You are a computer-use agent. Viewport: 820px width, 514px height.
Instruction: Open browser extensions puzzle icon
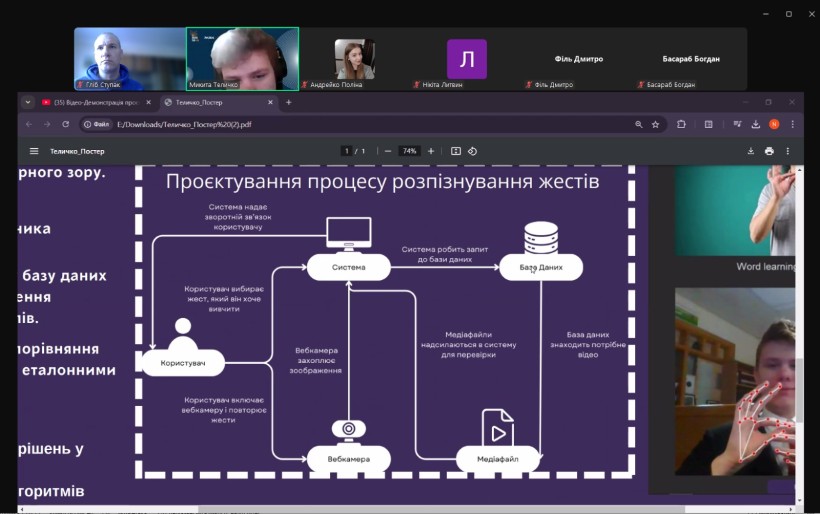[x=681, y=124]
